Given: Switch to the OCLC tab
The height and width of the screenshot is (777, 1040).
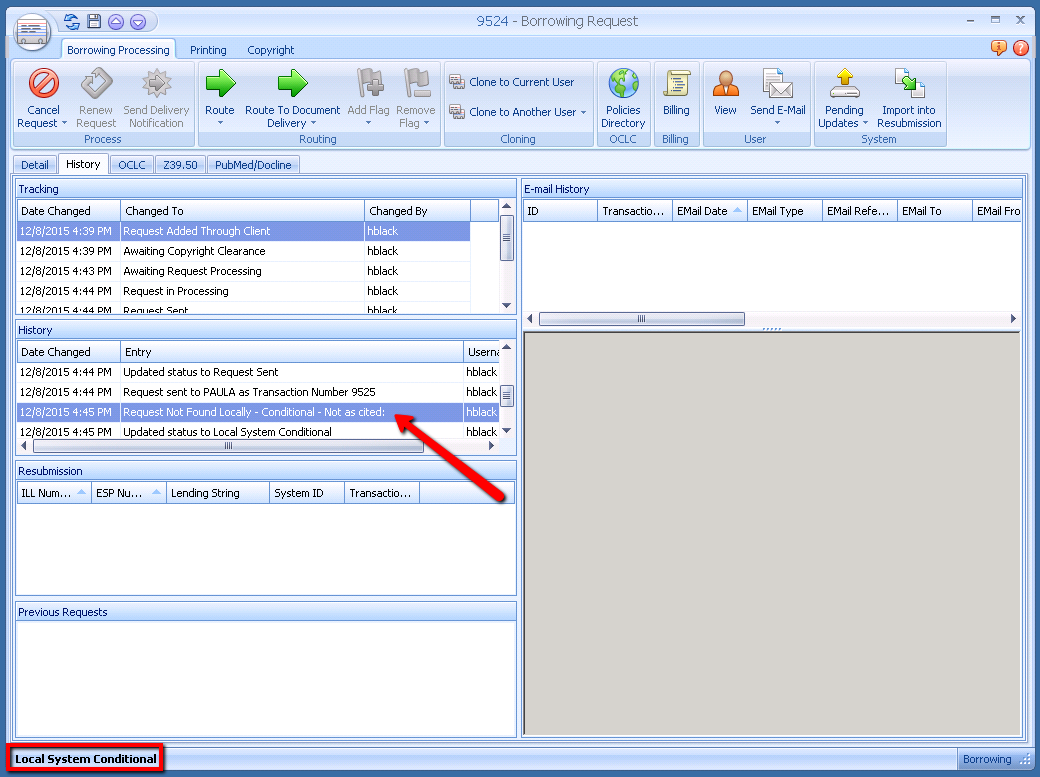Looking at the screenshot, I should pyautogui.click(x=130, y=165).
